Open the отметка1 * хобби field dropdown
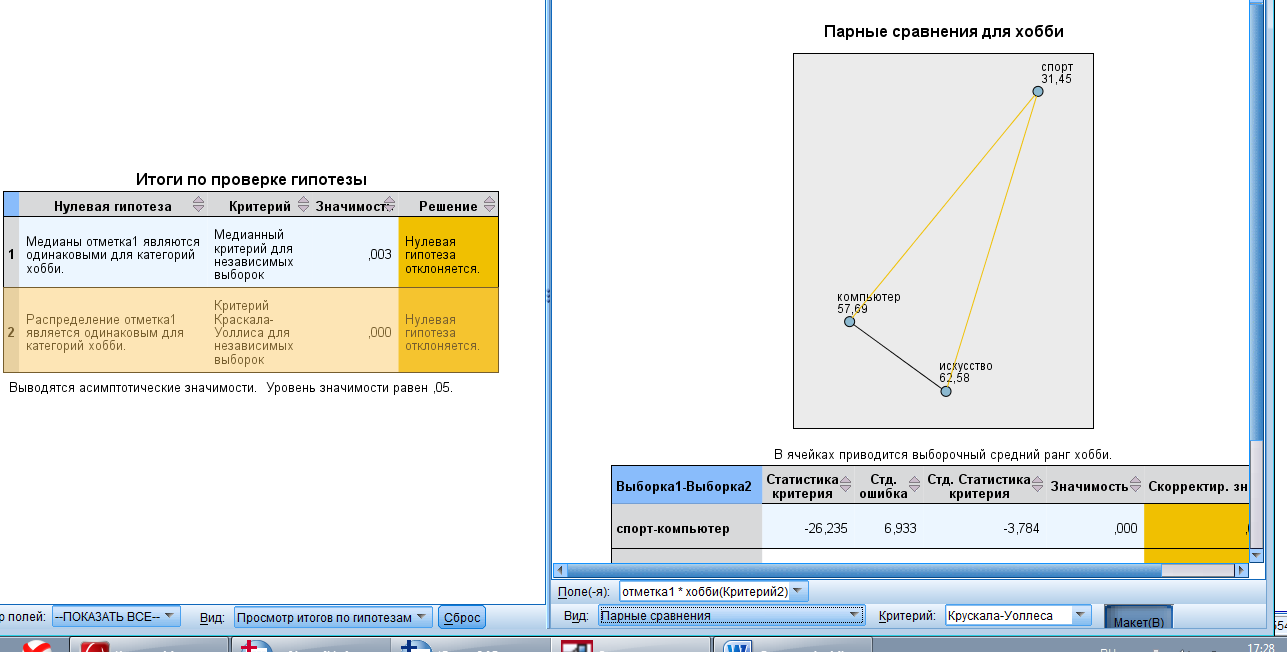This screenshot has height=652, width=1287. 712,591
